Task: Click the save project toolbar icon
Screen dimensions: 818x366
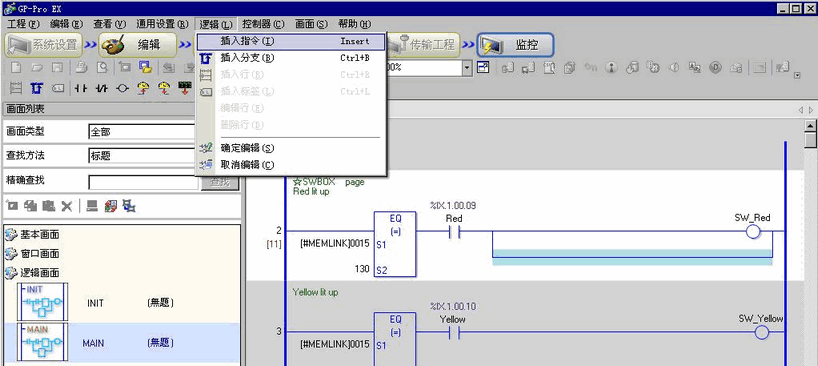Action: pos(57,67)
